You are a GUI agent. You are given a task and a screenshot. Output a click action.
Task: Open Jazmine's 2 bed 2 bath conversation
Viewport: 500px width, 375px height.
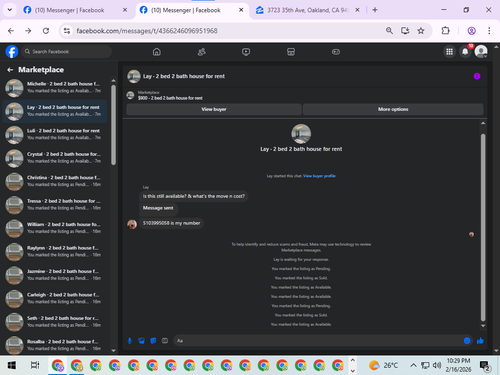[x=55, y=275]
